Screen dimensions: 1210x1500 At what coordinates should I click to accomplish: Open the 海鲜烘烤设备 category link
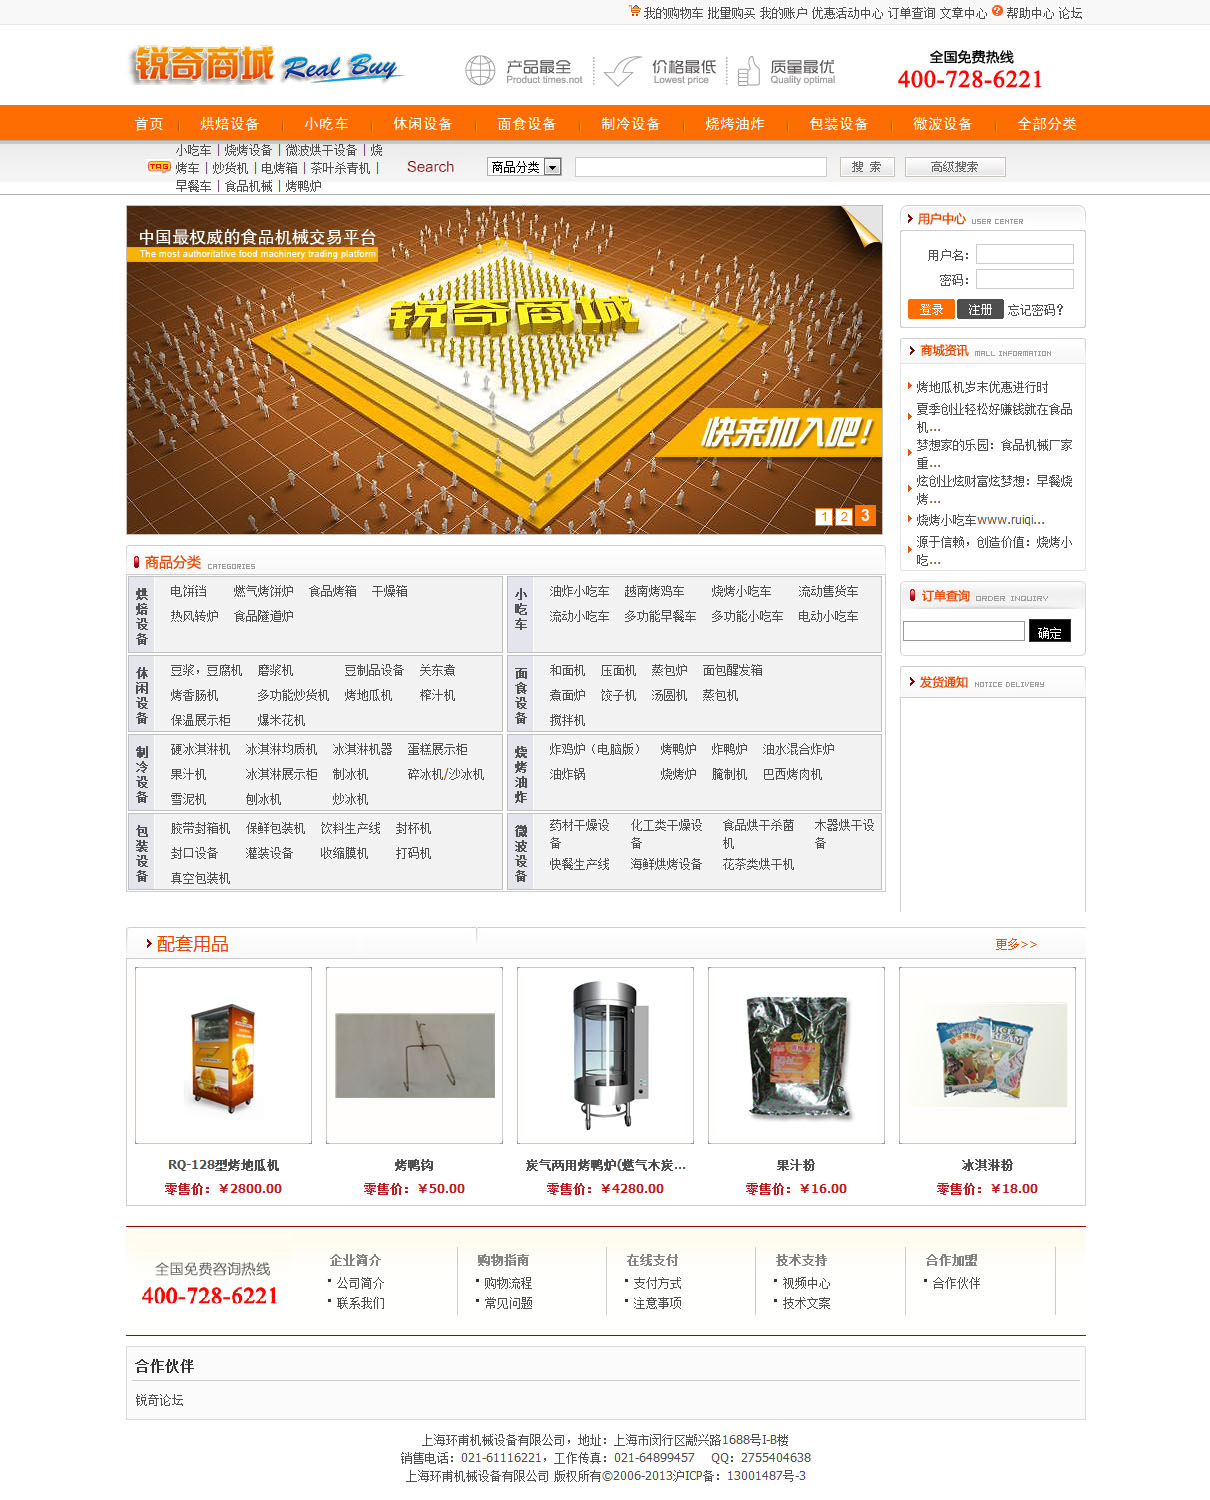[666, 864]
